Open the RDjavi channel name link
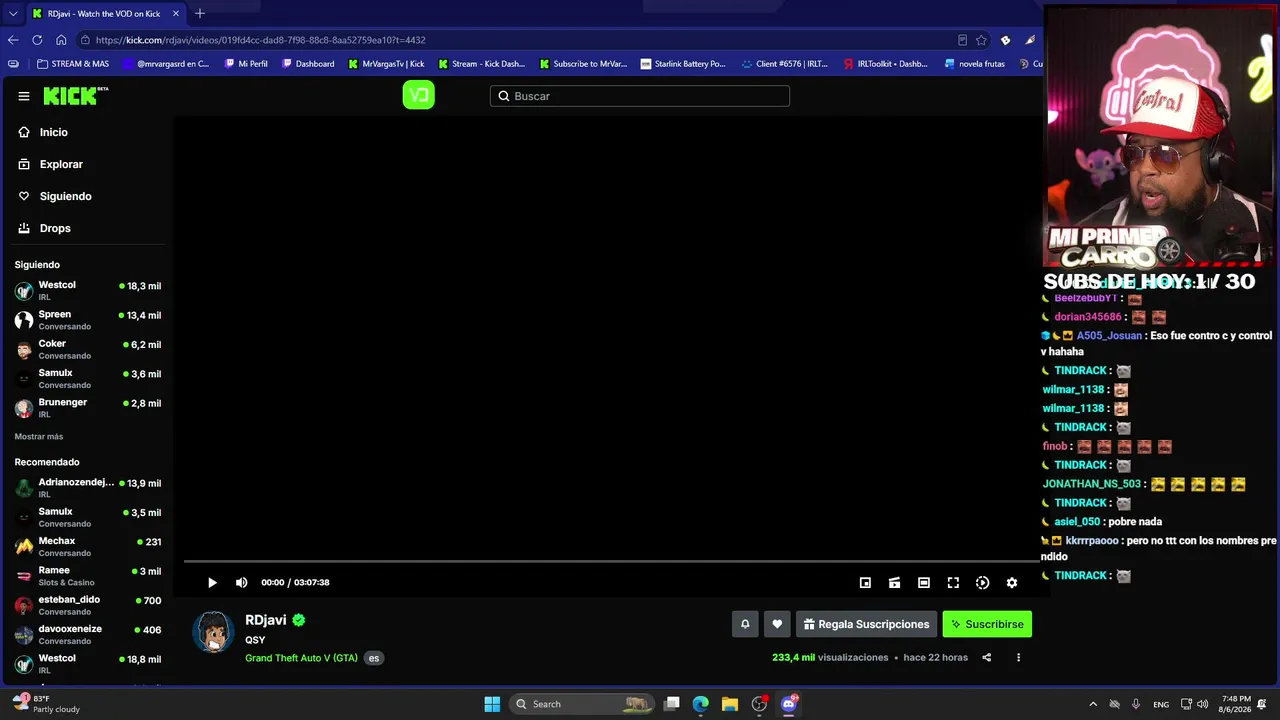Image resolution: width=1280 pixels, height=720 pixels. click(266, 620)
